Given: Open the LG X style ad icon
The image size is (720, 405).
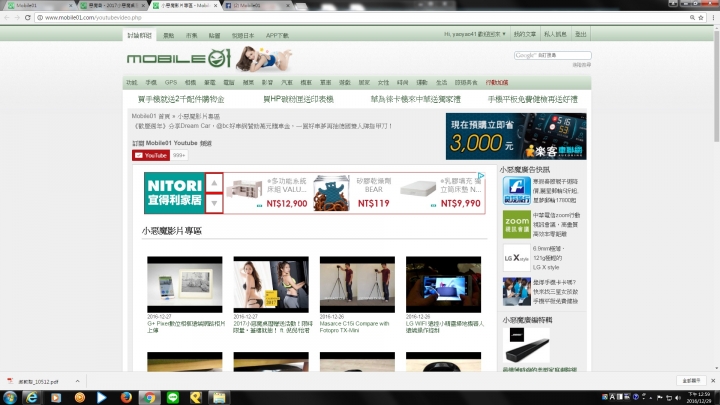Looking at the screenshot, I should click(517, 258).
